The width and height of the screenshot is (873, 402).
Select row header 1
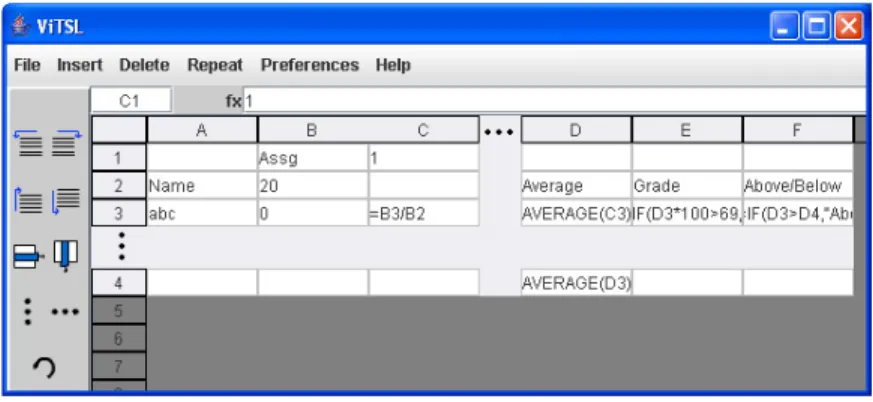118,158
